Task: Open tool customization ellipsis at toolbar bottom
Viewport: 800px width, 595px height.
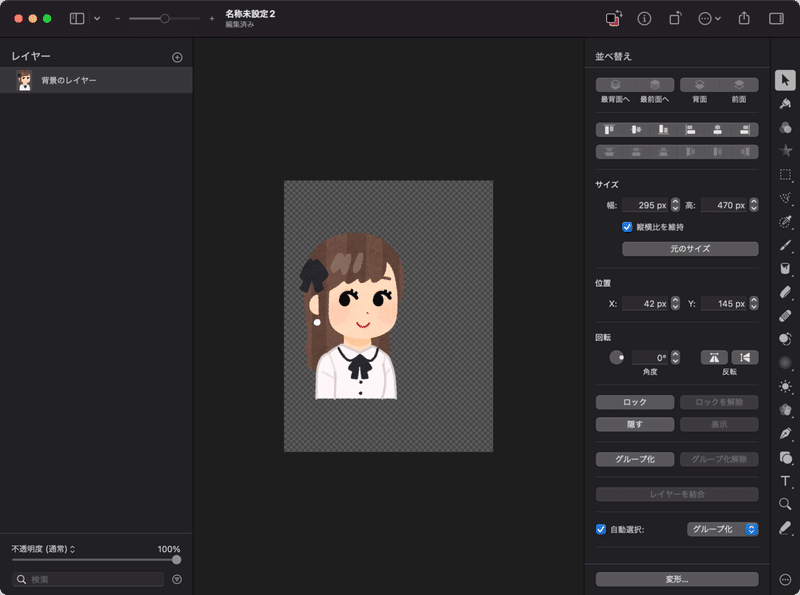Action: (x=785, y=579)
